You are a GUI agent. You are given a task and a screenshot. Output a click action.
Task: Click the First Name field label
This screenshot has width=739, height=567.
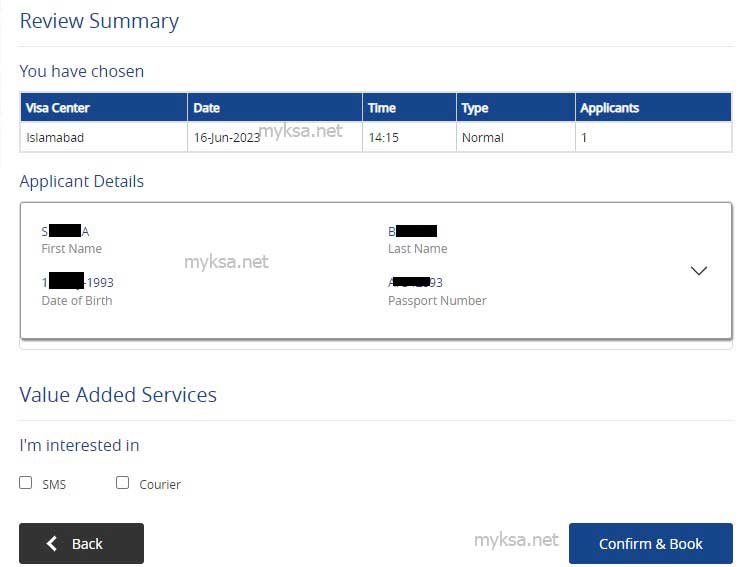72,248
